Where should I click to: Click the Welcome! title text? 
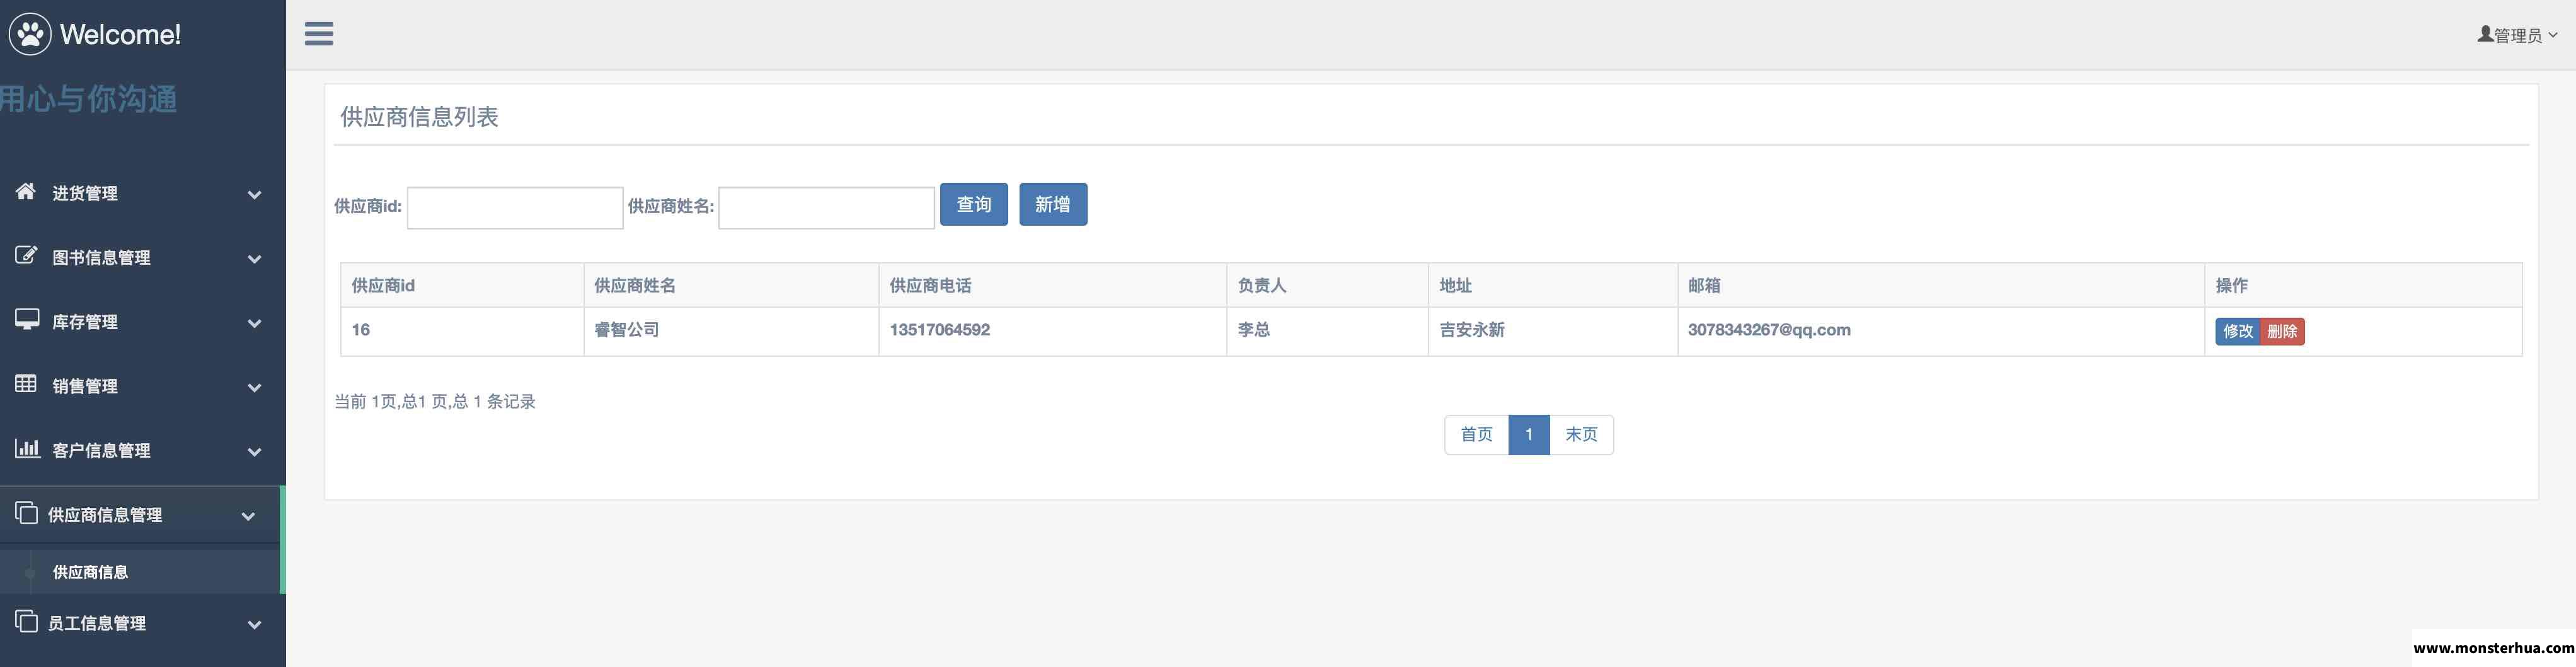click(x=120, y=34)
